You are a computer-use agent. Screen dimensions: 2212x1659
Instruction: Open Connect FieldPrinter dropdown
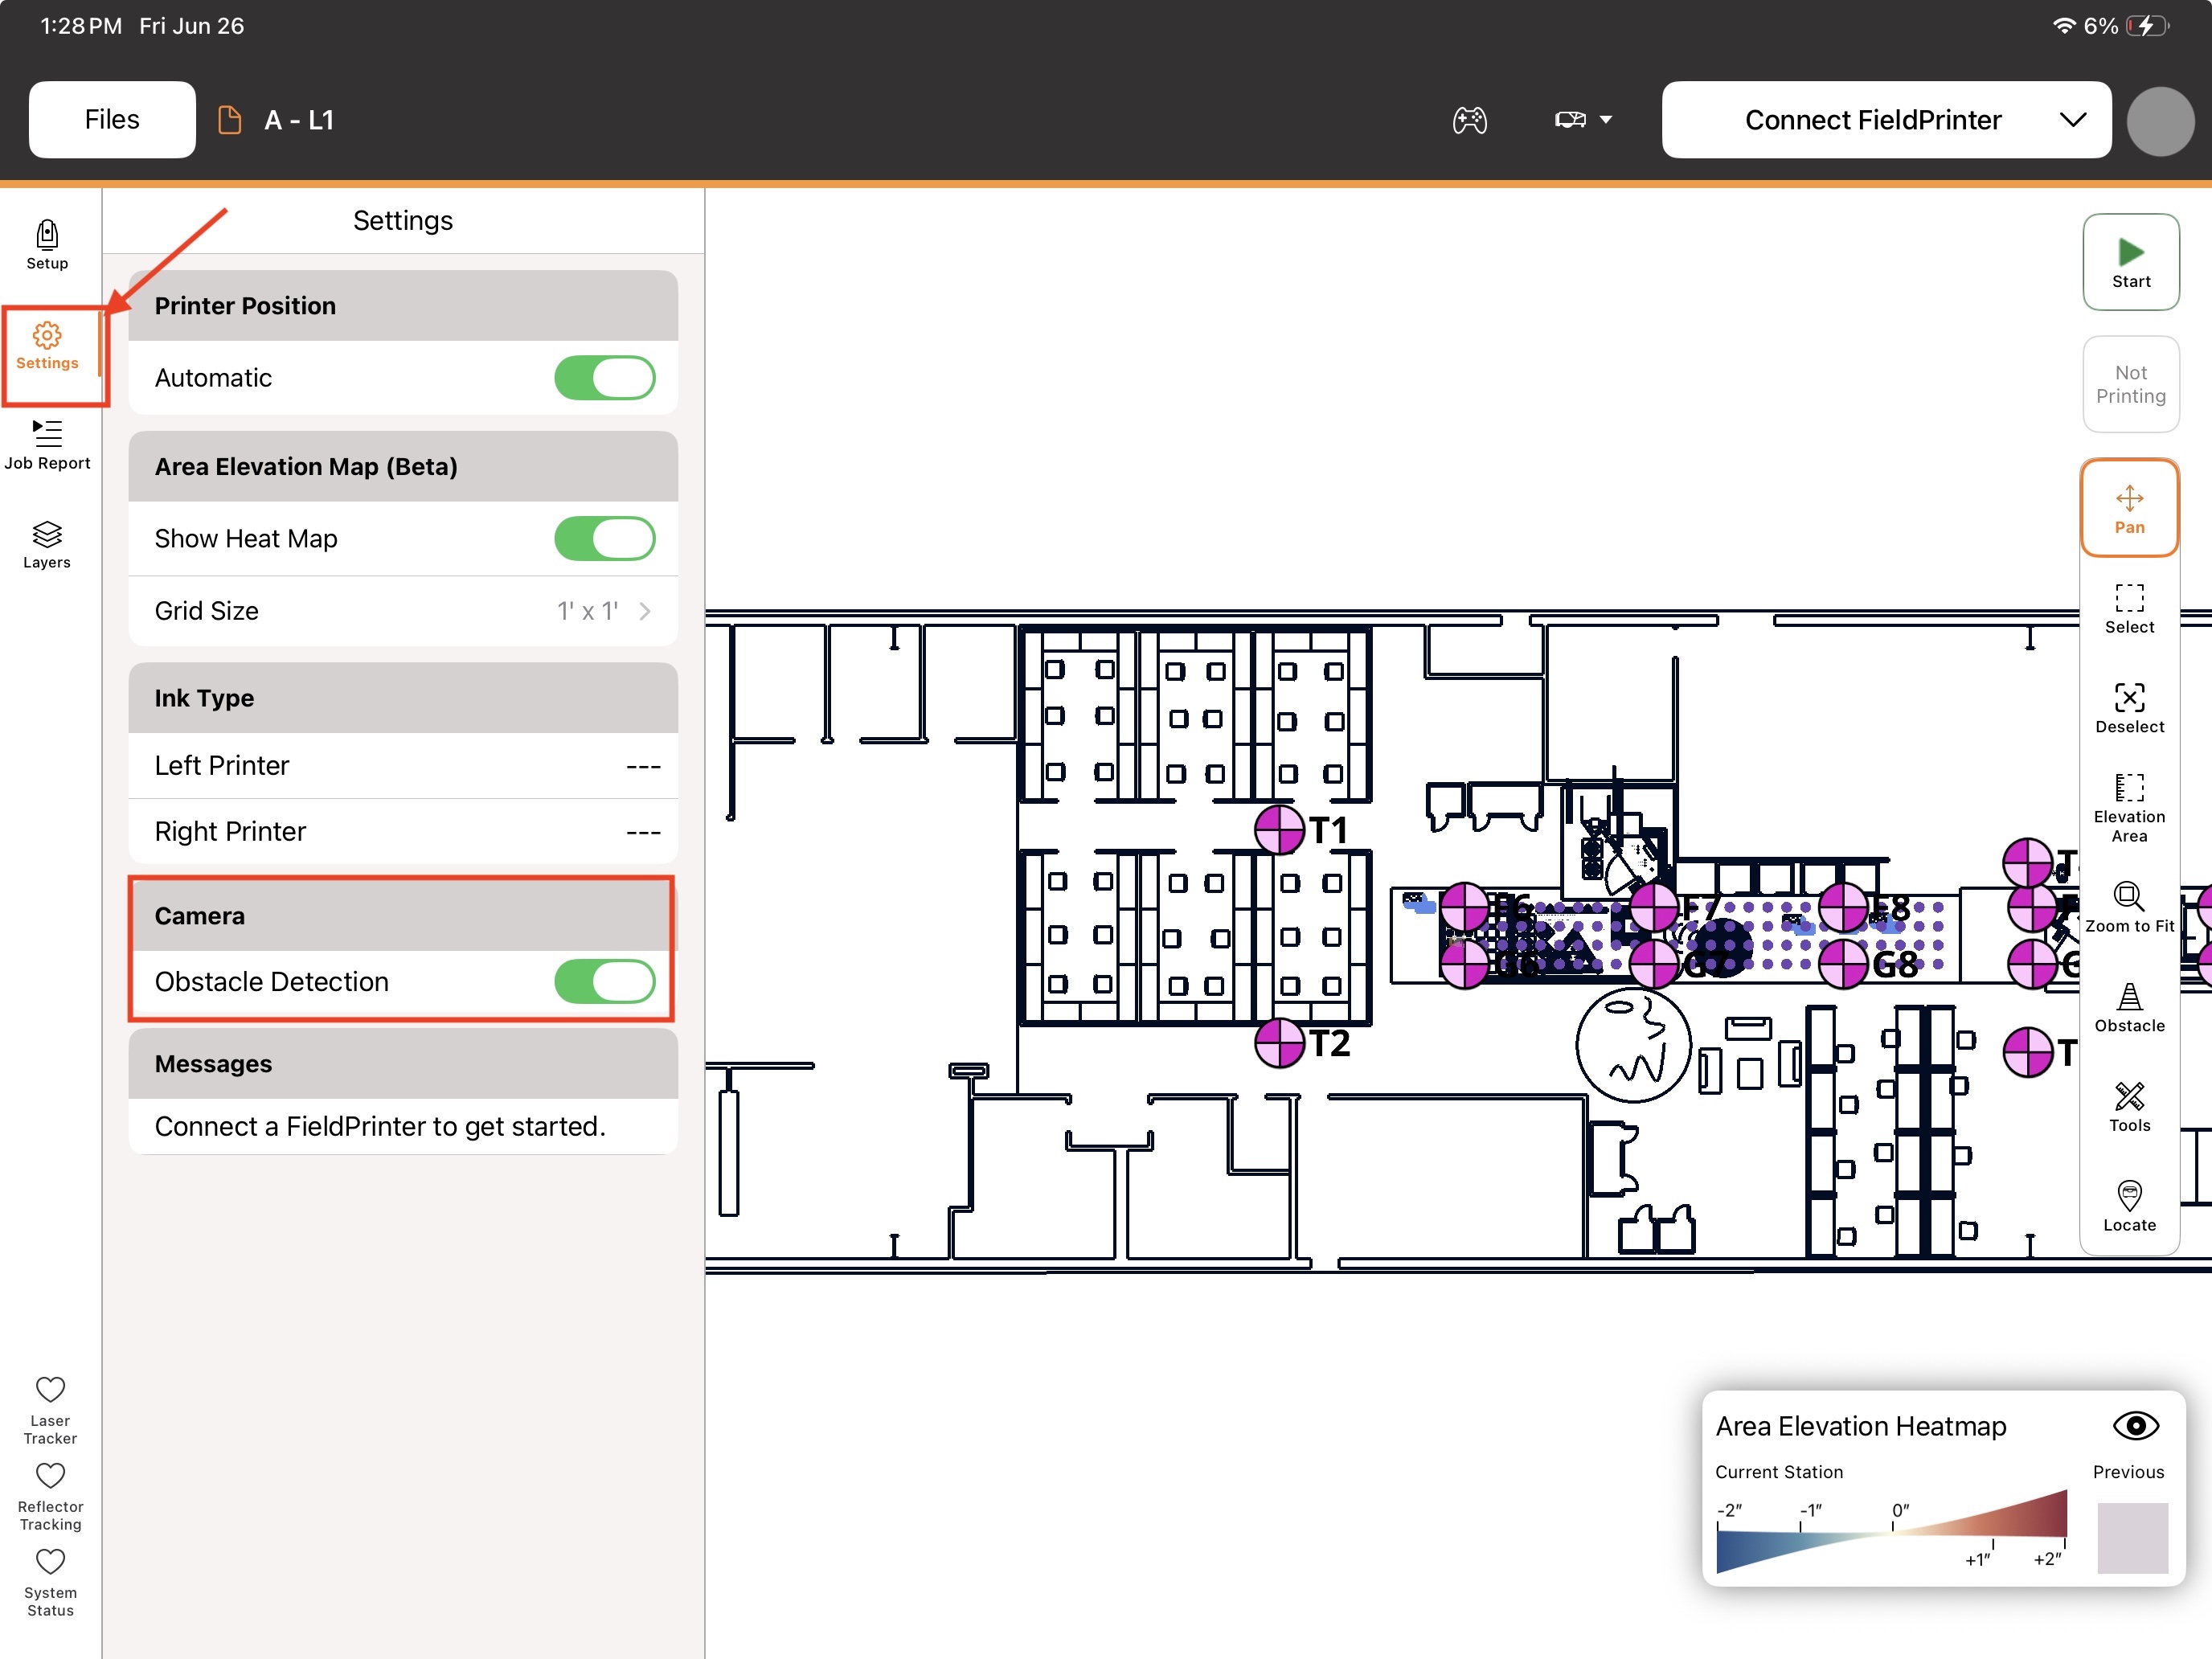1886,120
